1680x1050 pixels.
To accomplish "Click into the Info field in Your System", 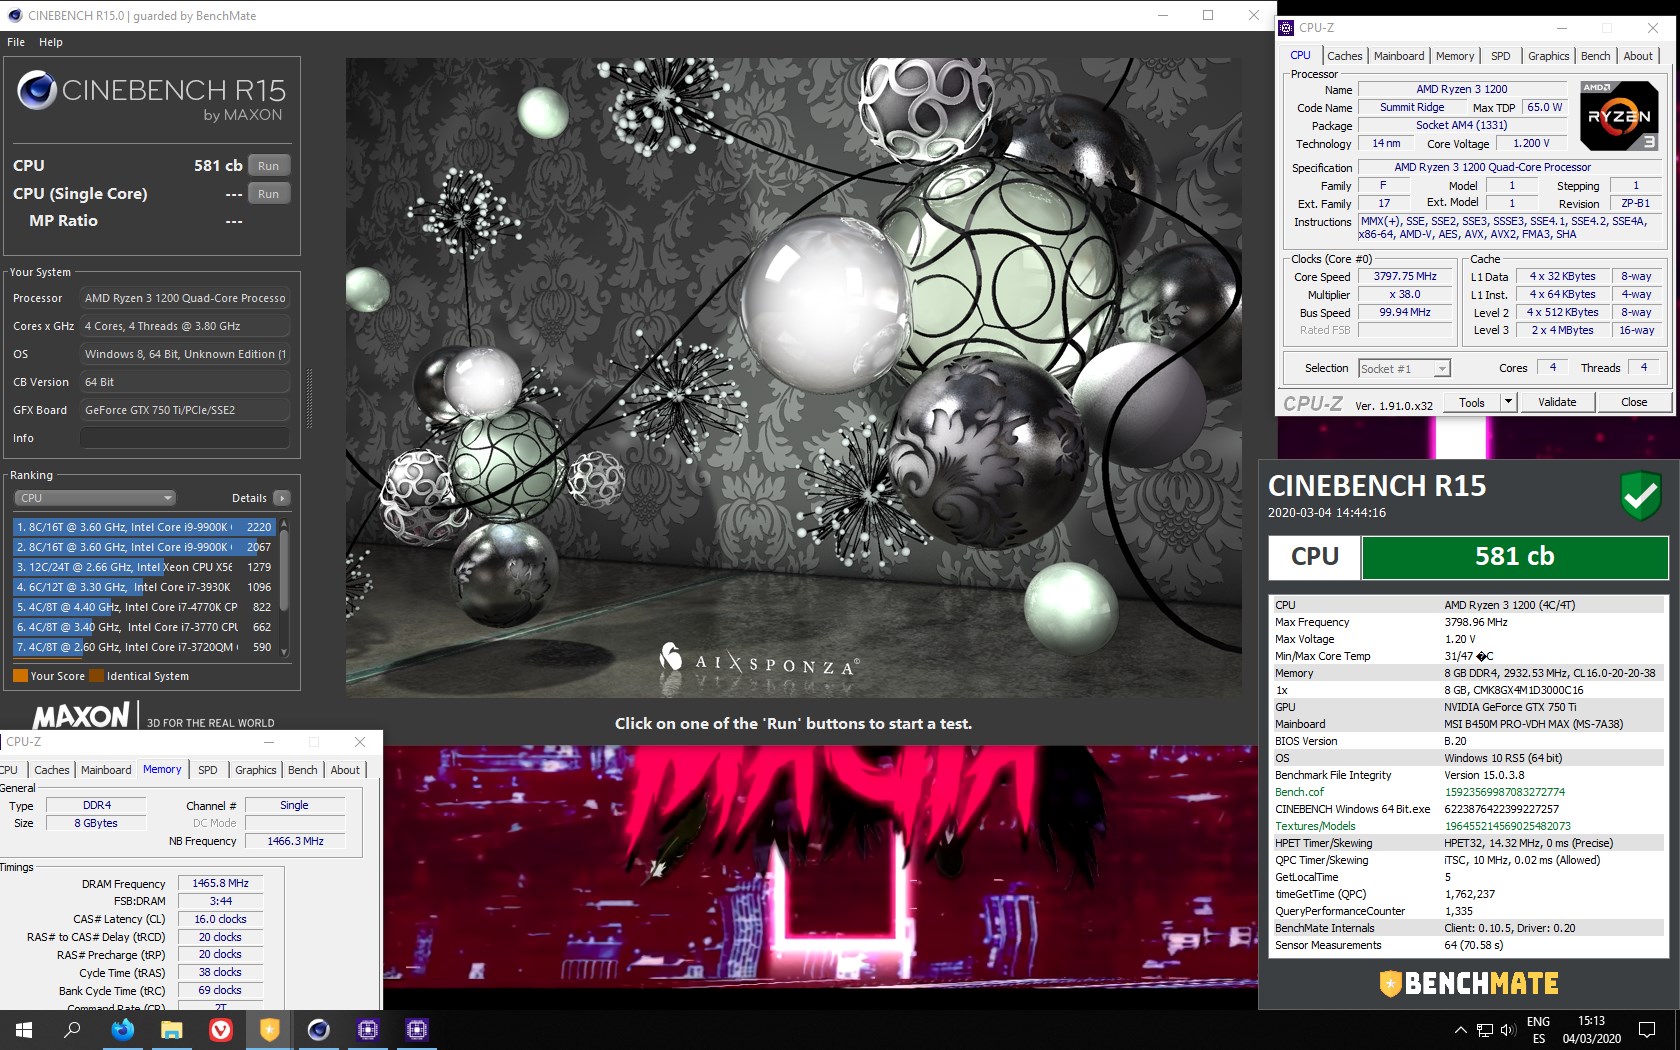I will pyautogui.click(x=185, y=438).
